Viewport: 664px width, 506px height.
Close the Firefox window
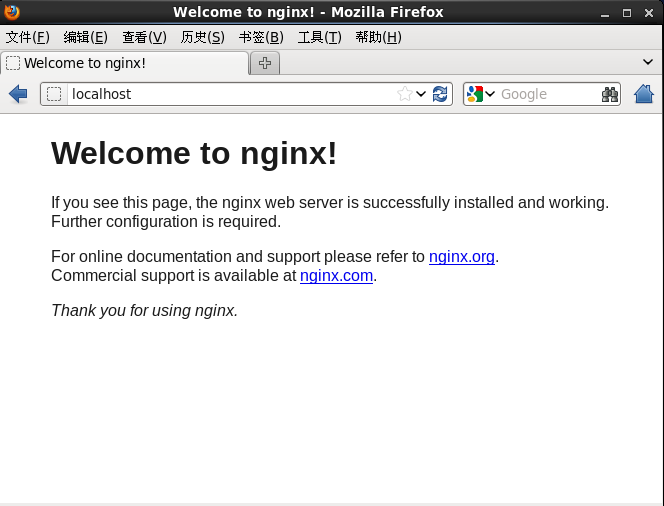(649, 13)
